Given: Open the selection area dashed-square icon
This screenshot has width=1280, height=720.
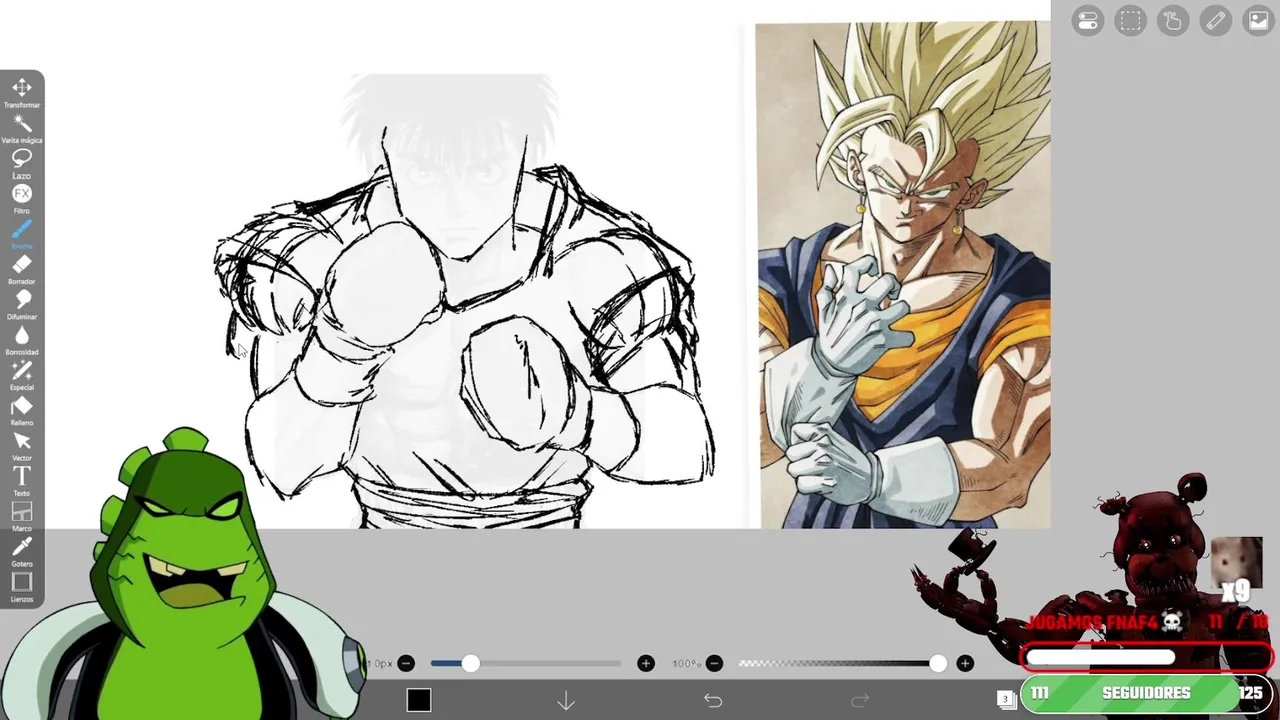Looking at the screenshot, I should tap(1130, 21).
